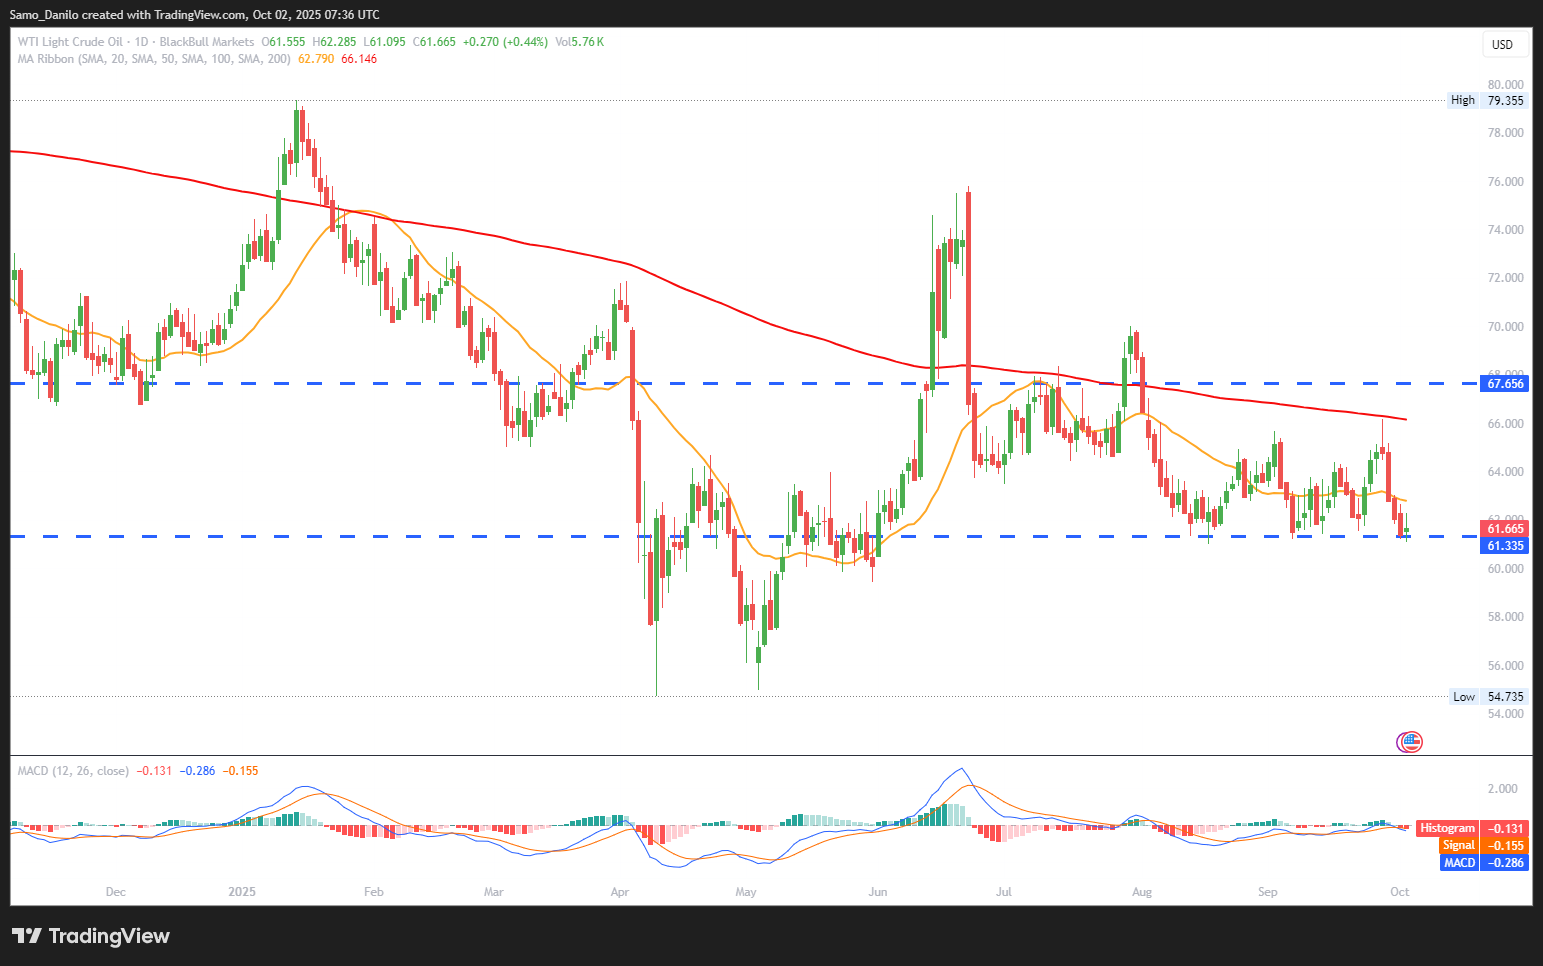Click the WTI Light Crude Oil symbol title
1543x966 pixels.
click(x=70, y=42)
